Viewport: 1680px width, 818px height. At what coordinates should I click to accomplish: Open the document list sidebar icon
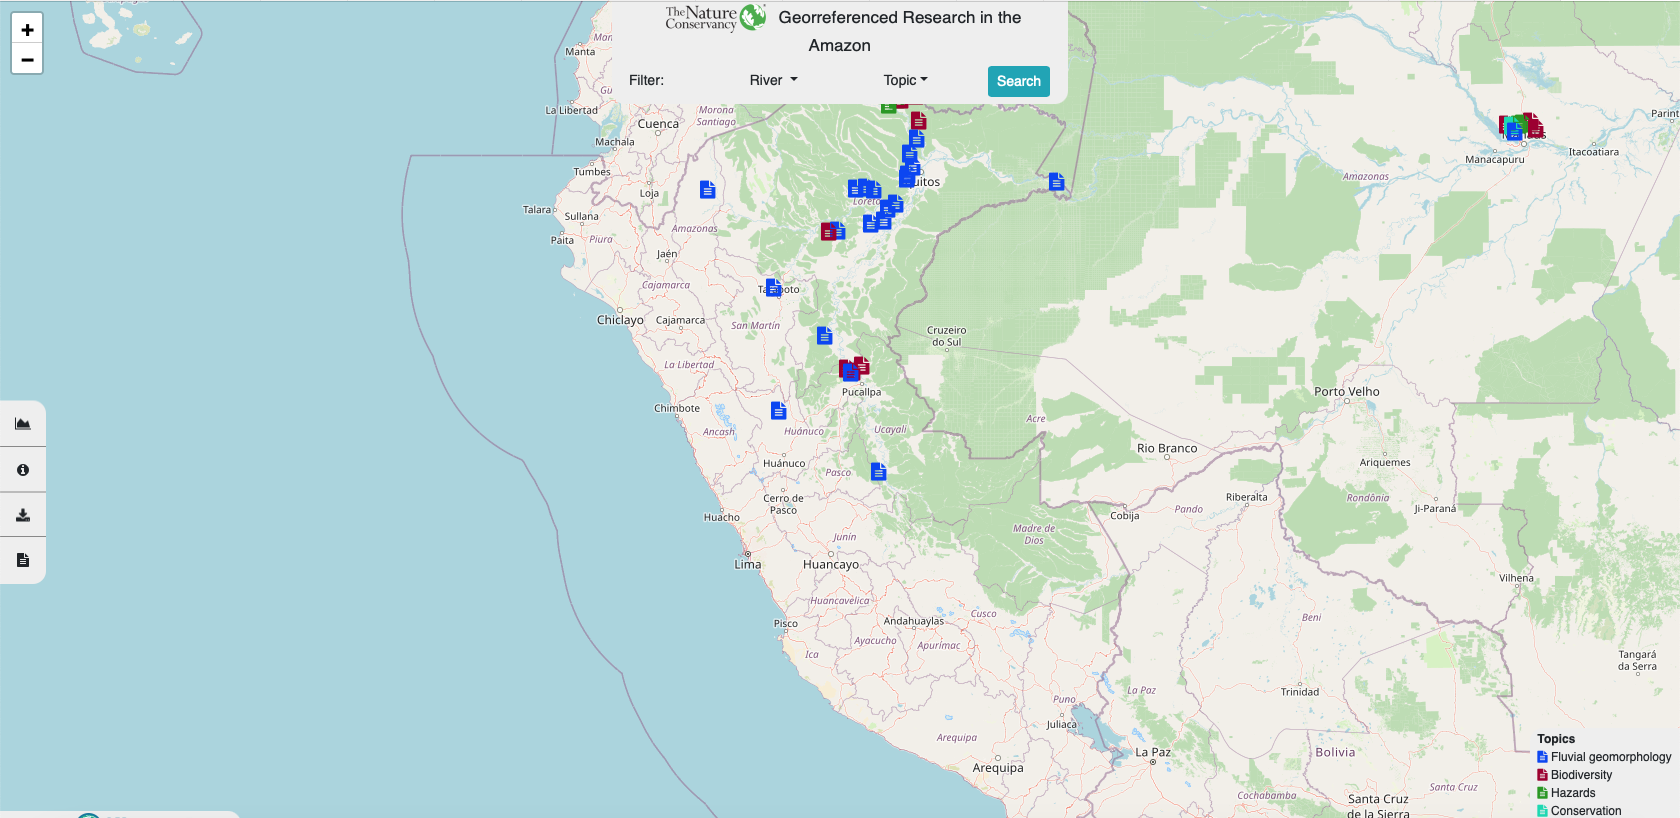click(x=23, y=560)
